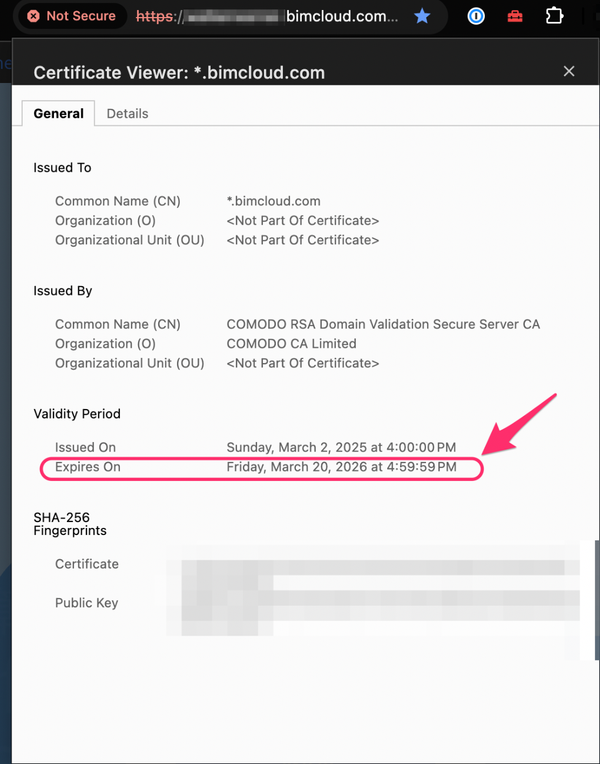600x764 pixels.
Task: Click the Issued To Common Name value *.bimcloud.com
Action: tap(273, 201)
